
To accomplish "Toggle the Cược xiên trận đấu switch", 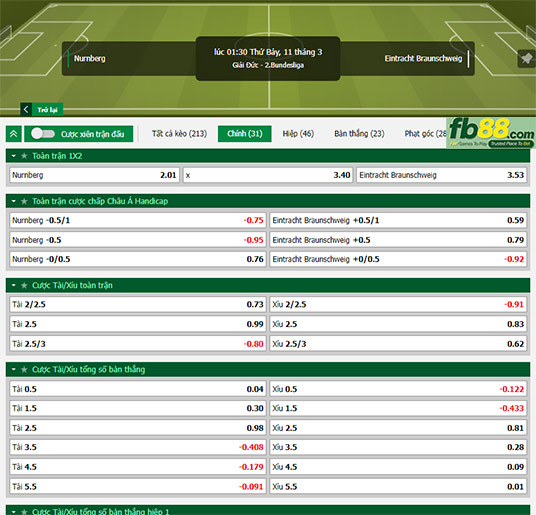I will 43,134.
